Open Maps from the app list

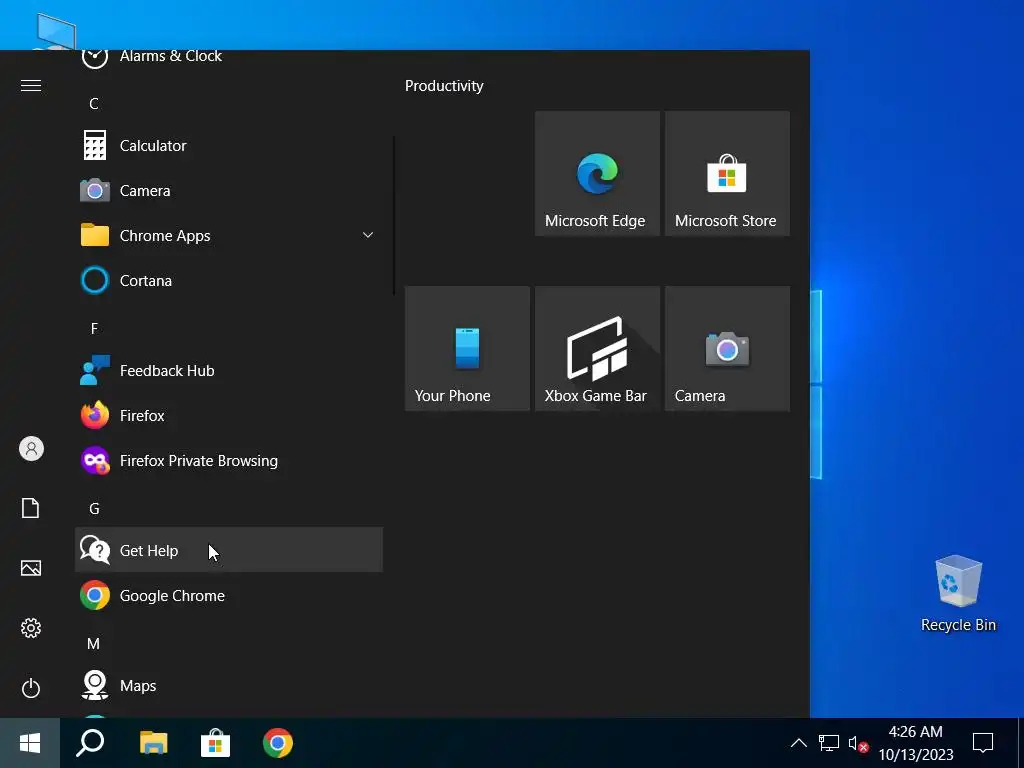tap(229, 685)
